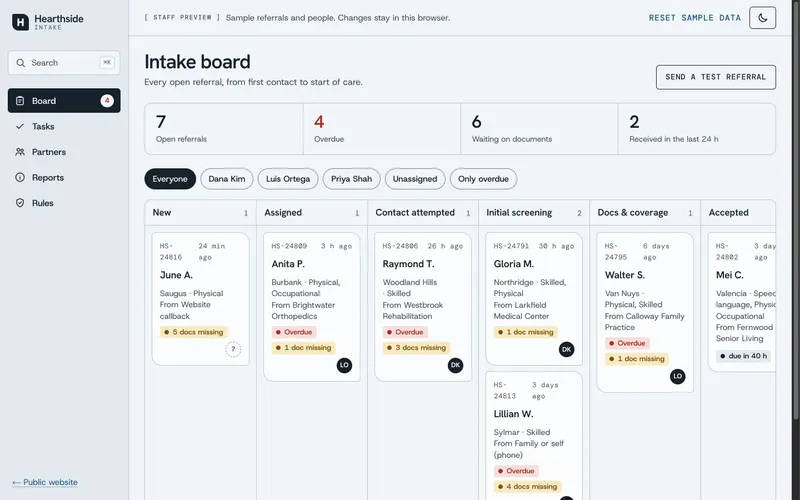Open the Anita P. referral card
Viewport: 800px width, 500px height.
tap(312, 307)
